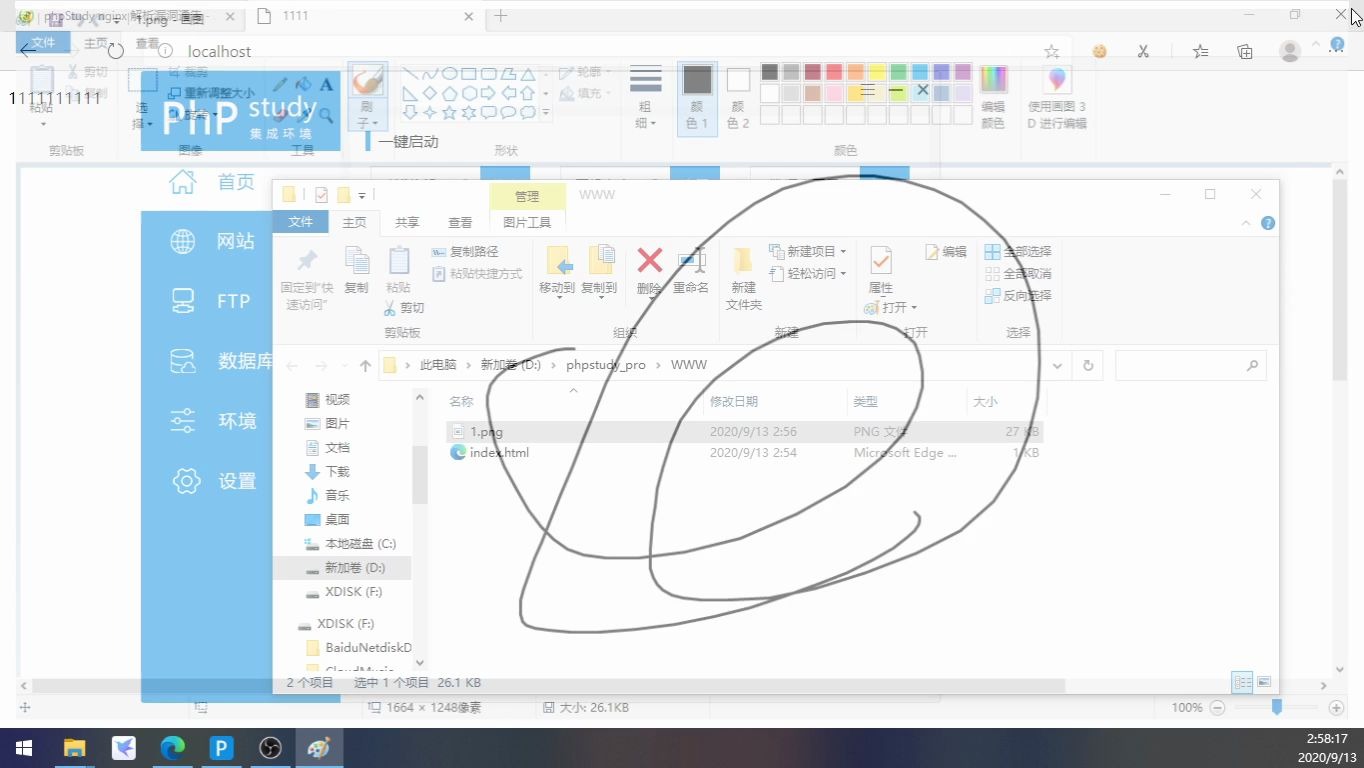1364x768 pixels.
Task: Click Explorer up-directory arrow
Action: click(x=365, y=366)
